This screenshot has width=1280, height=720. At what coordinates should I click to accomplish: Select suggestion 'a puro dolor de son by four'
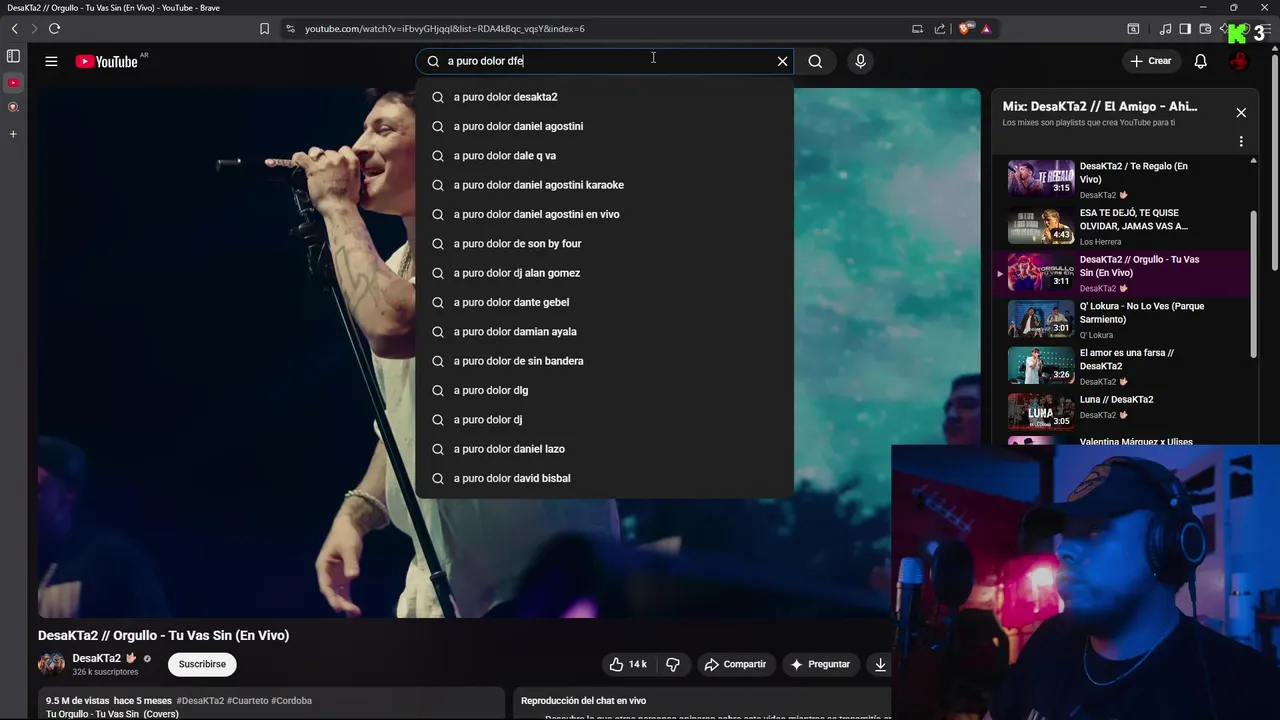pos(604,244)
